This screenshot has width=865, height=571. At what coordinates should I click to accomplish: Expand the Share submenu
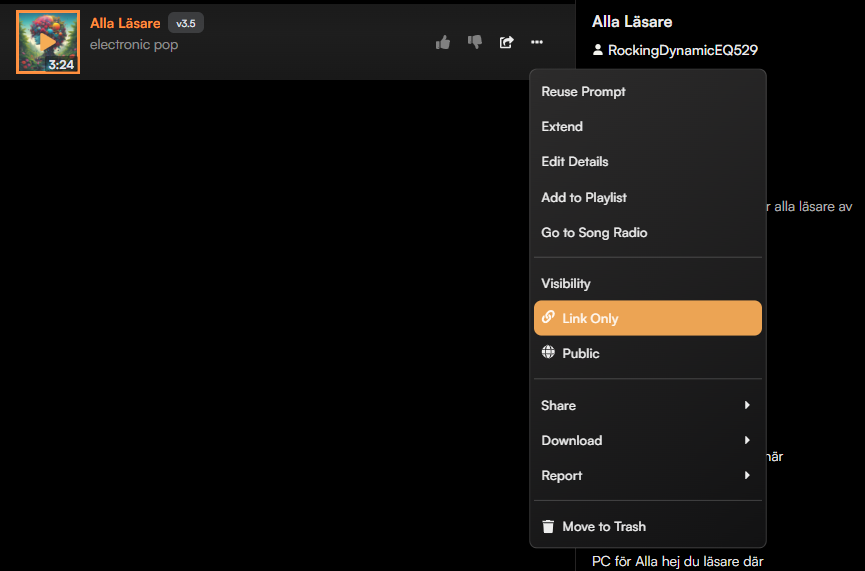647,405
